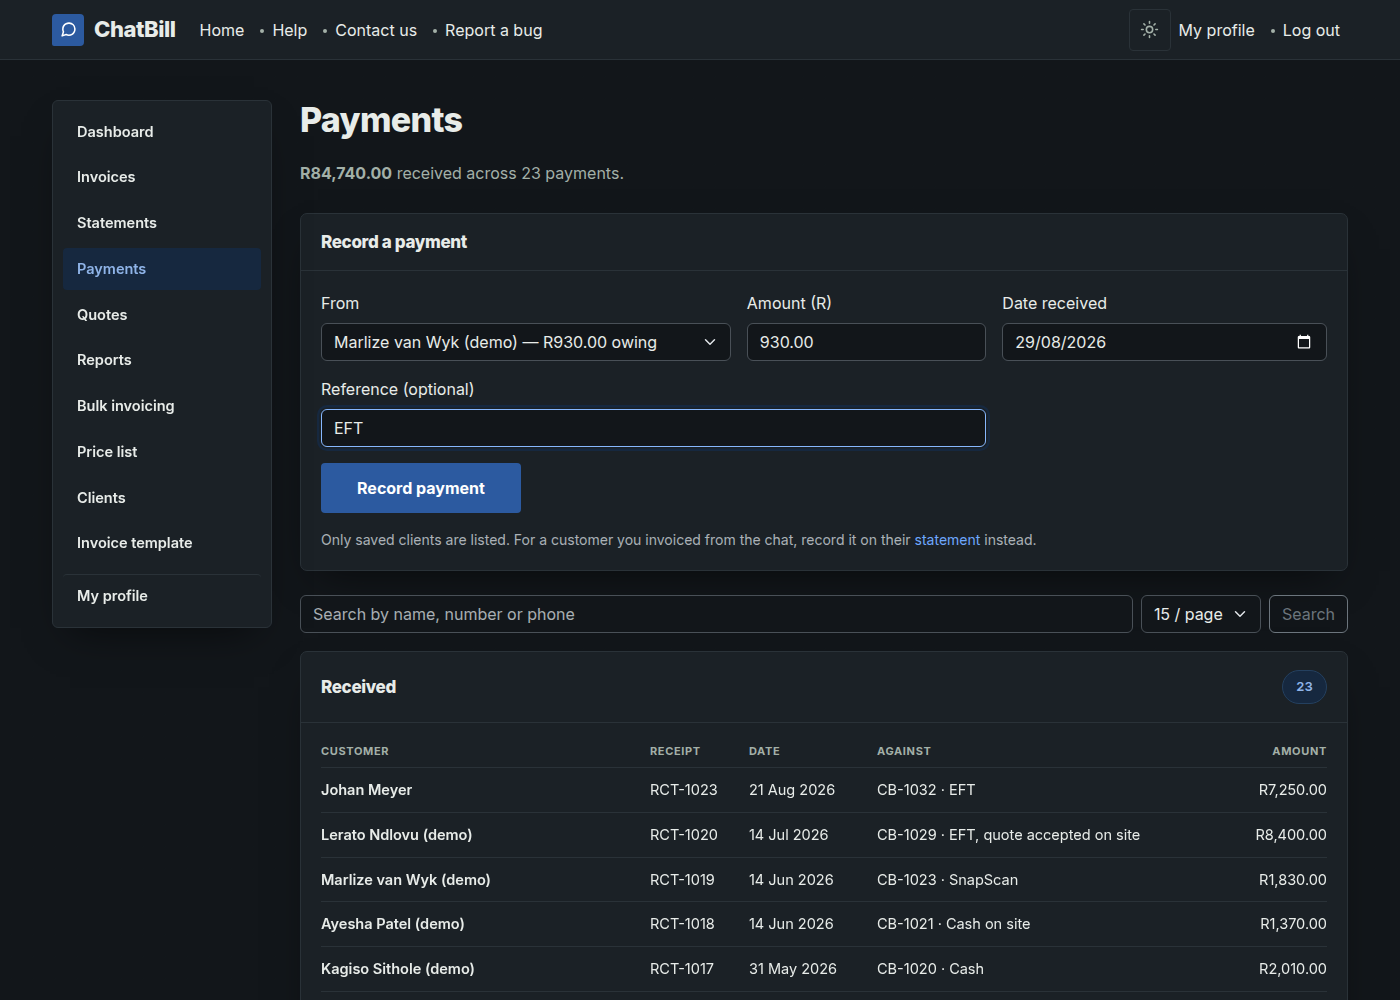Expand the From client dropdown
1400x1000 pixels.
point(526,342)
